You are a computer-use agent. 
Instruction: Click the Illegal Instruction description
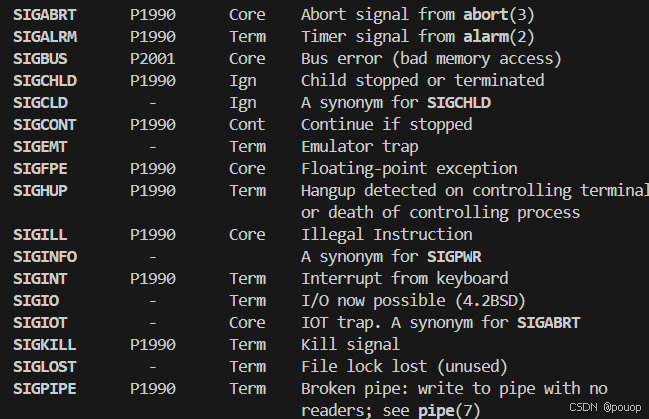click(387, 235)
